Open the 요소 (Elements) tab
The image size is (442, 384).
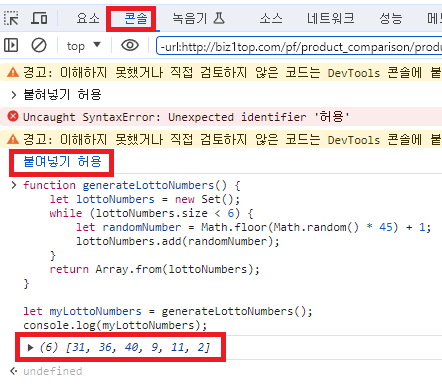point(88,18)
